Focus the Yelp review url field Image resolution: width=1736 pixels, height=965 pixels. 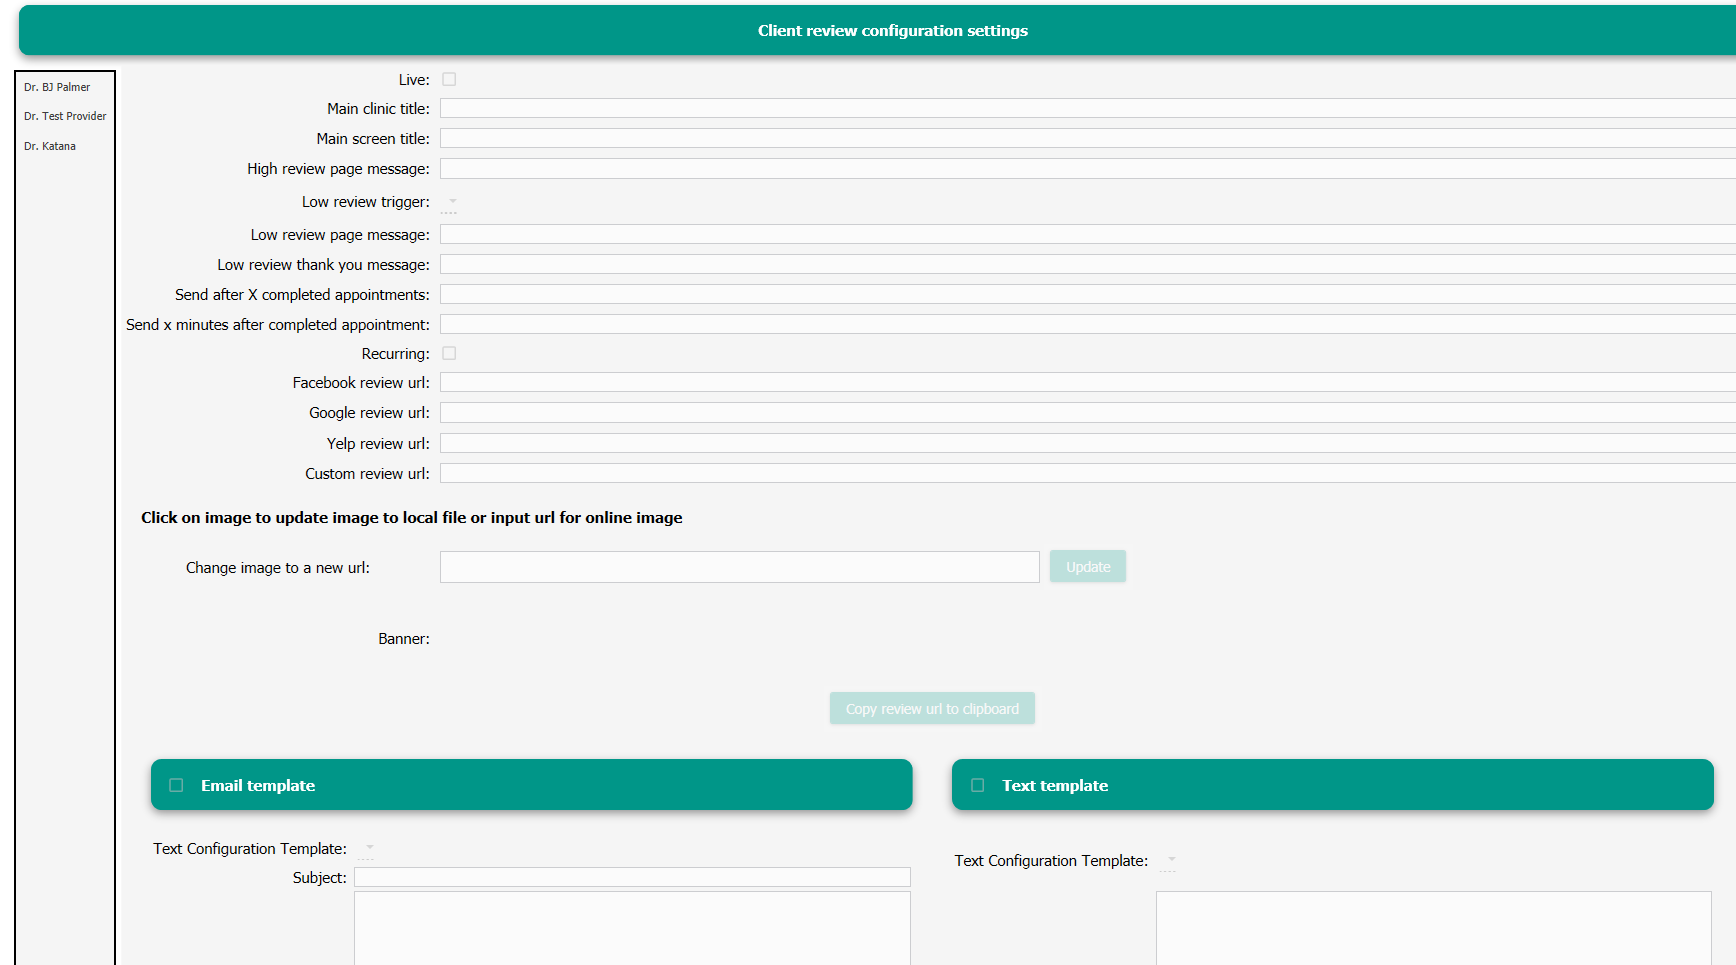click(1088, 443)
